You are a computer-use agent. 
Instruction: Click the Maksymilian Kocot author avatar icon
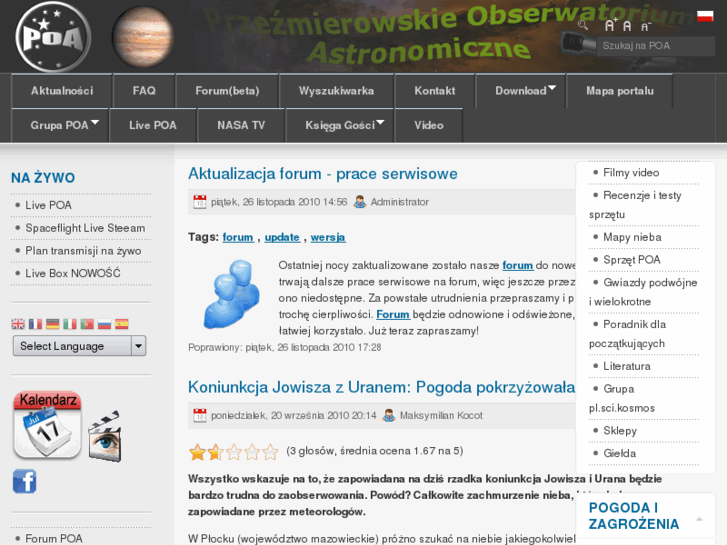pos(389,415)
